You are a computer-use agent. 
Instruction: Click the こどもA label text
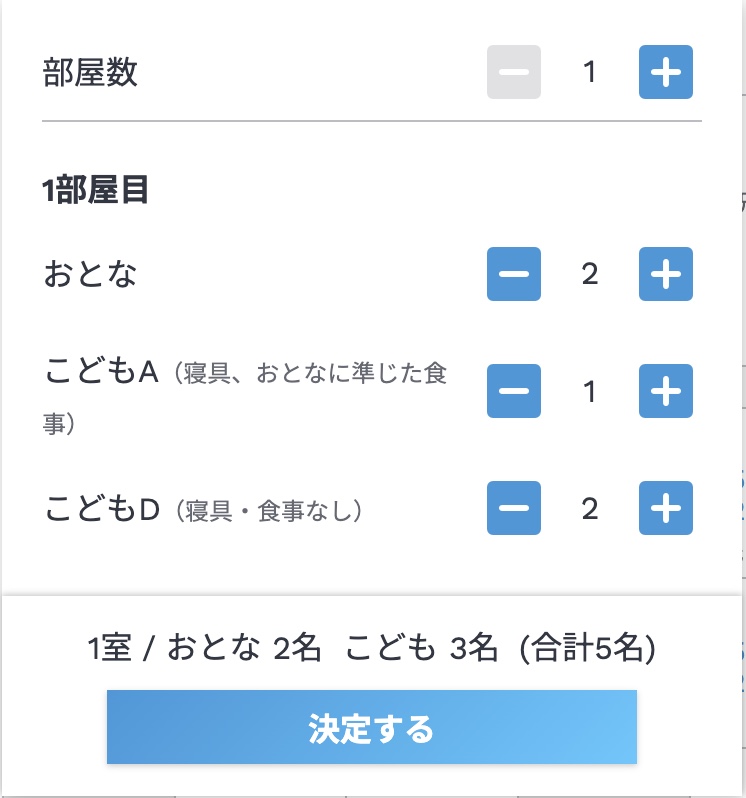(x=102, y=373)
